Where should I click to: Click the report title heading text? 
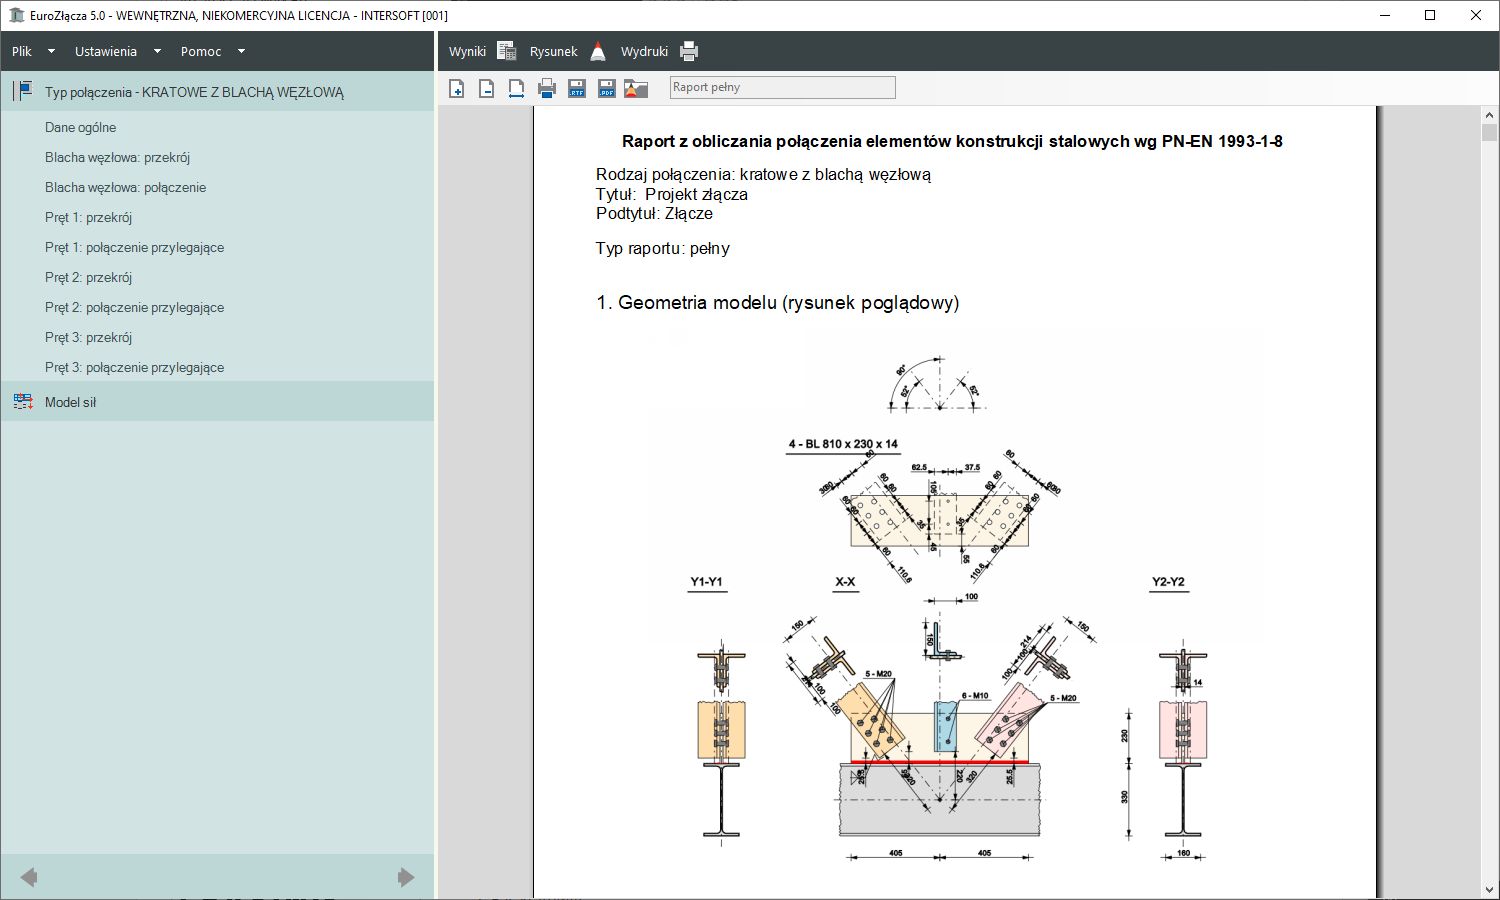952,141
